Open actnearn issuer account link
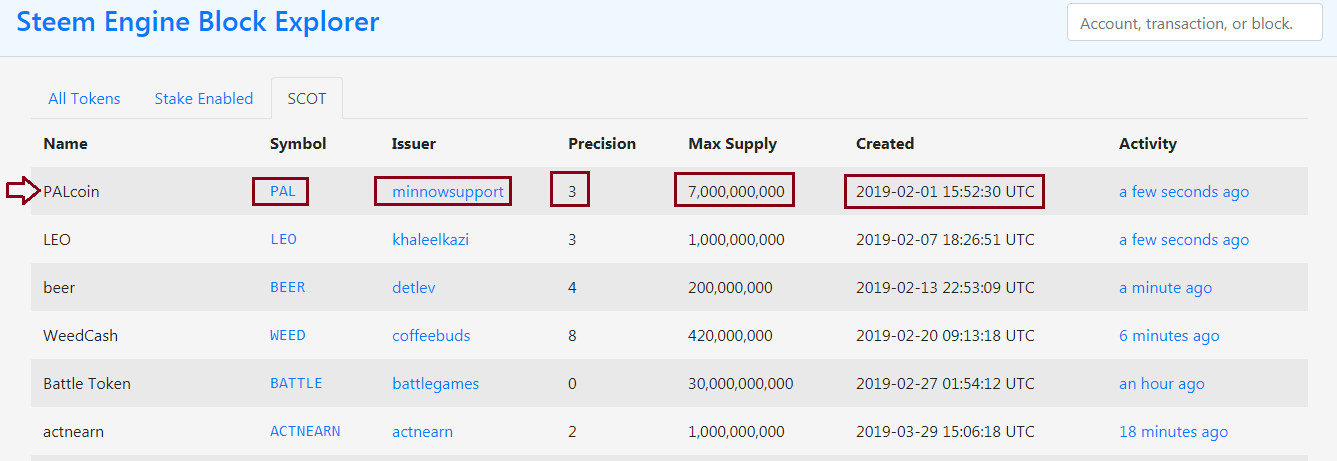The width and height of the screenshot is (1337, 461). pyautogui.click(x=422, y=432)
